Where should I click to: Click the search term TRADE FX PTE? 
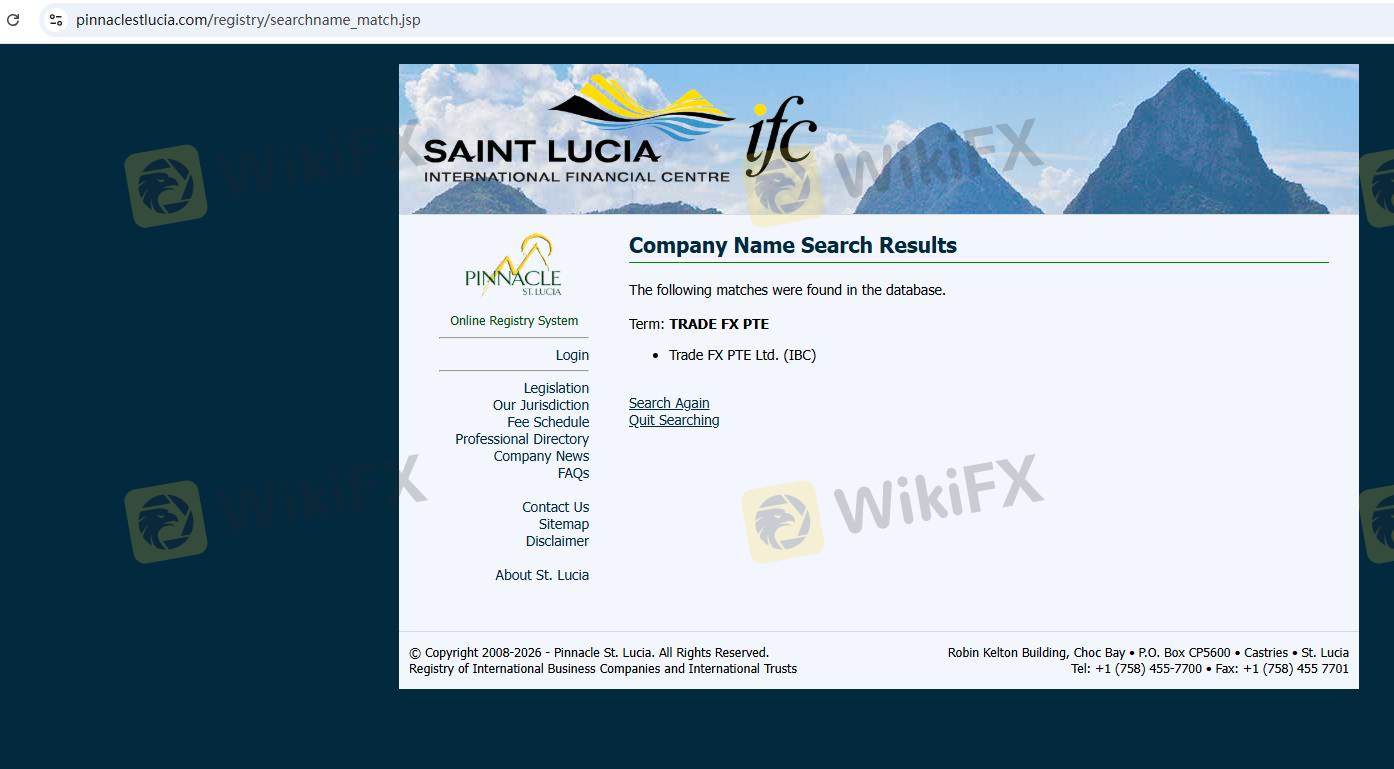click(x=719, y=324)
